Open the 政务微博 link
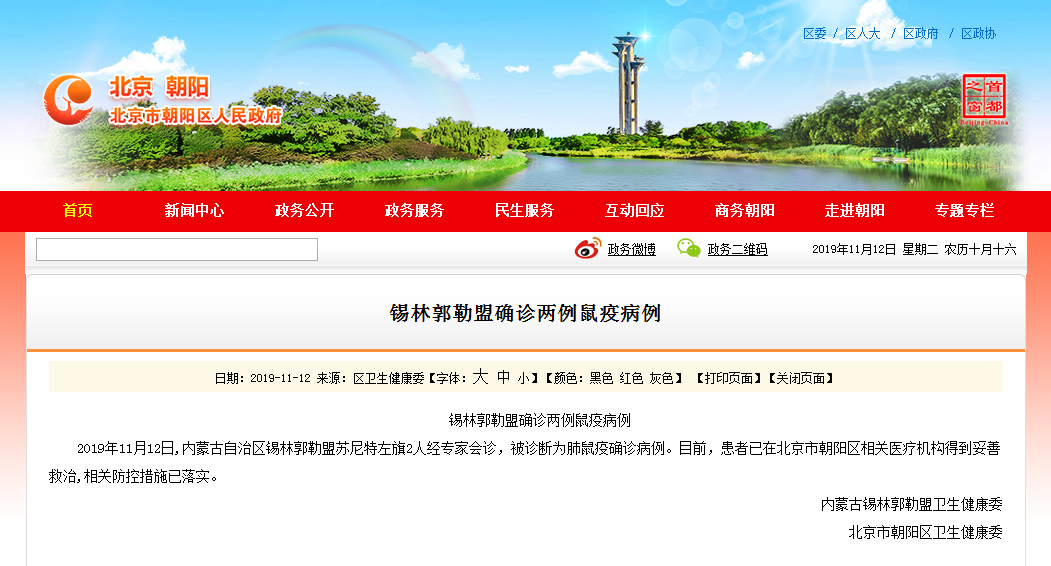The image size is (1051, 566). [x=631, y=249]
